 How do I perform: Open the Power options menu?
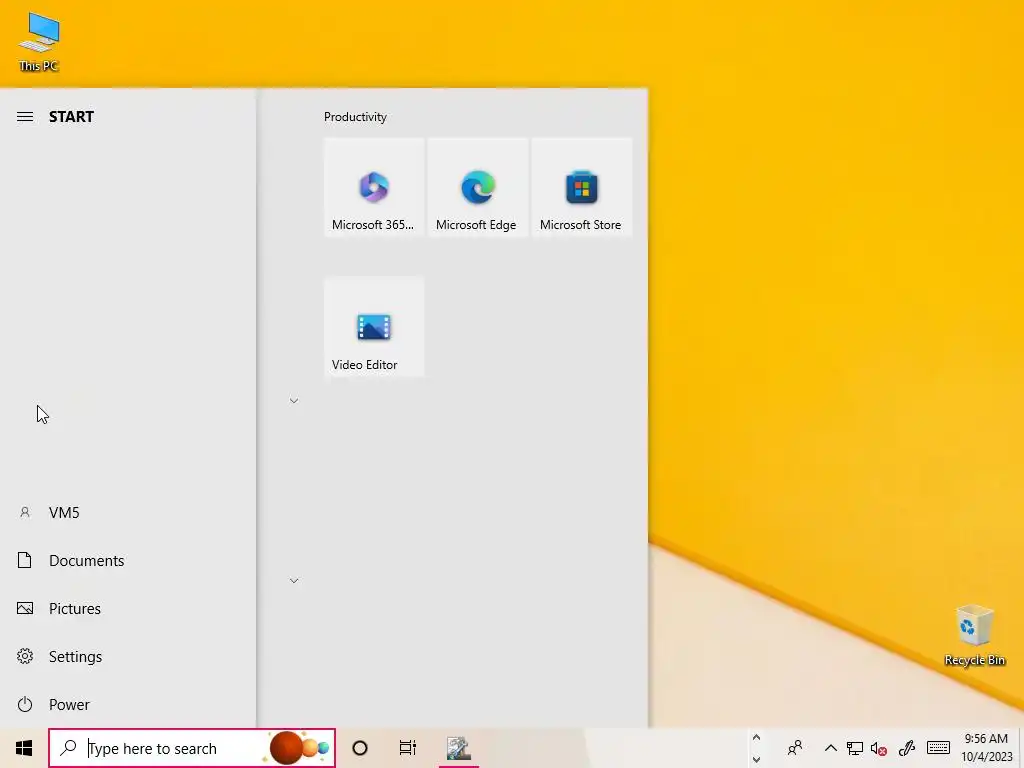tap(128, 705)
